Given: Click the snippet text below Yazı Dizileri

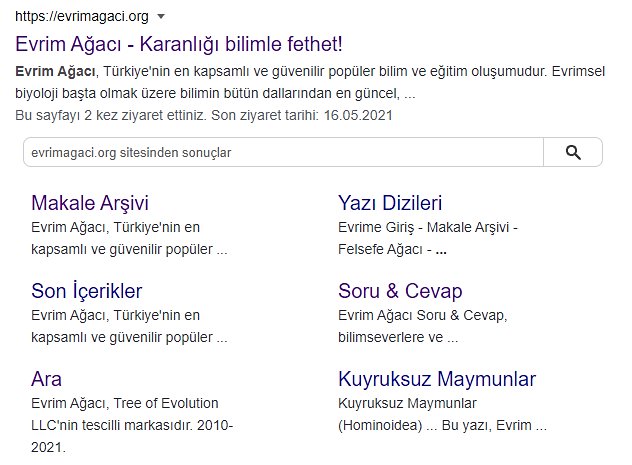Looking at the screenshot, I should [427, 238].
